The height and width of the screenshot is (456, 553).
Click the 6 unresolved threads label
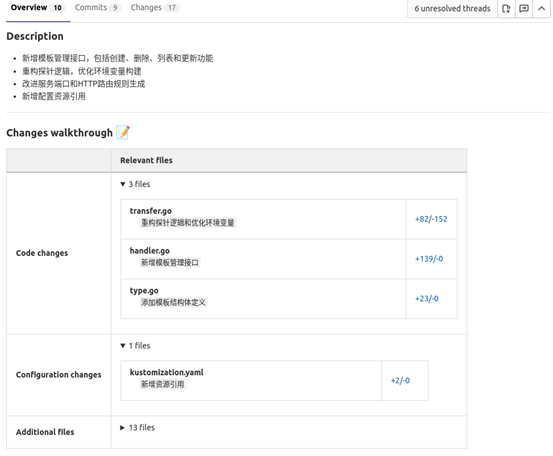tap(452, 8)
